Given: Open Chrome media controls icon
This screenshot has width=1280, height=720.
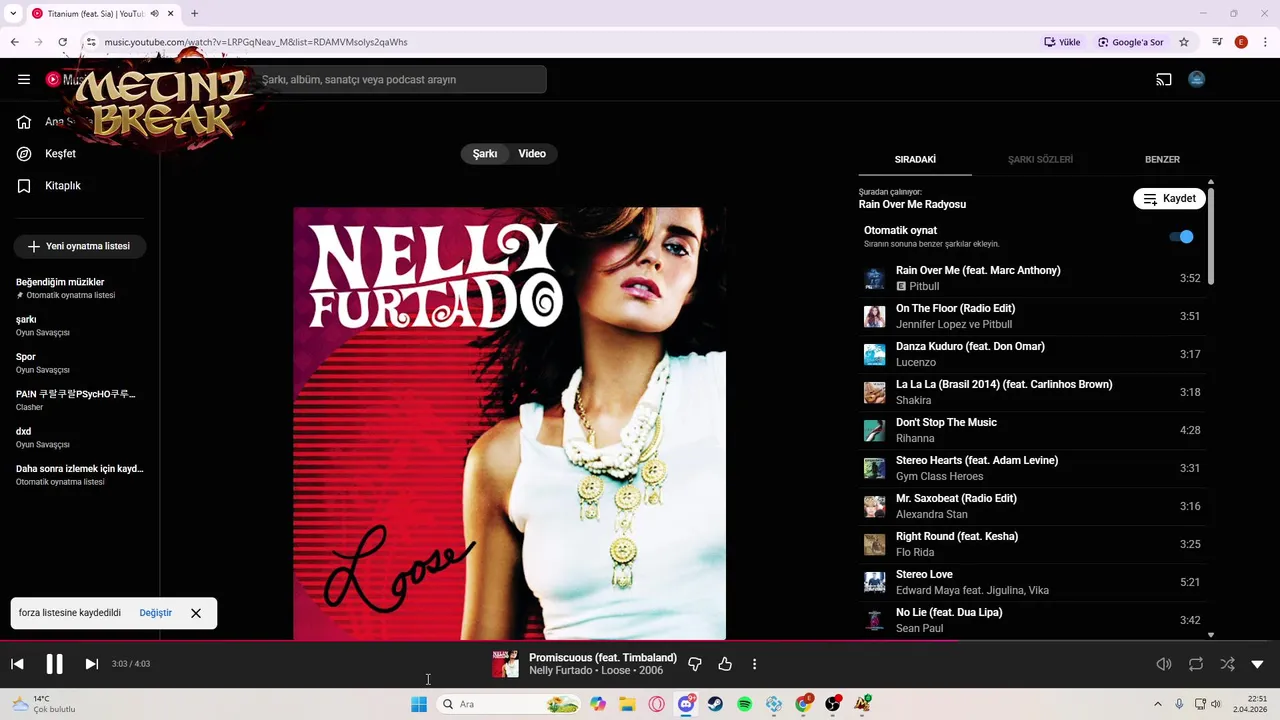Looking at the screenshot, I should coord(1217,42).
